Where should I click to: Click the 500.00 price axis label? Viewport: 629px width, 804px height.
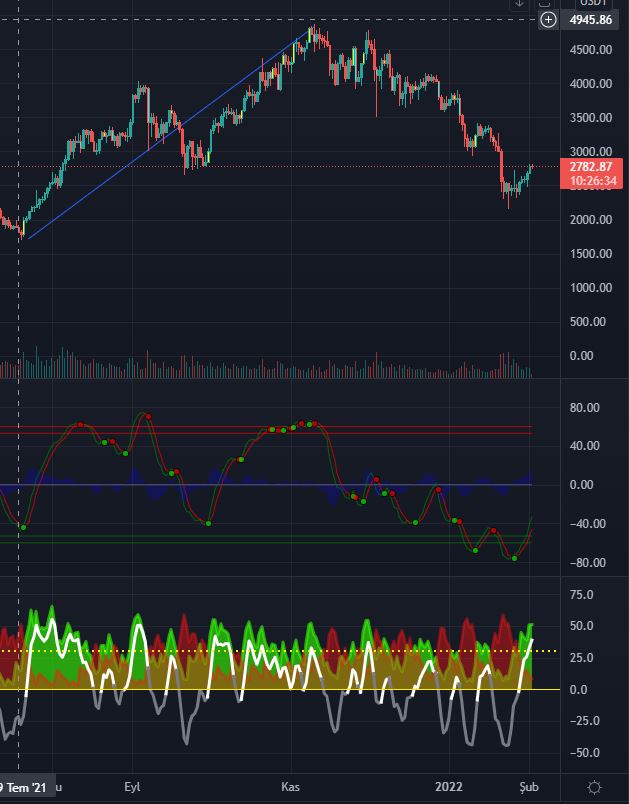click(x=587, y=321)
